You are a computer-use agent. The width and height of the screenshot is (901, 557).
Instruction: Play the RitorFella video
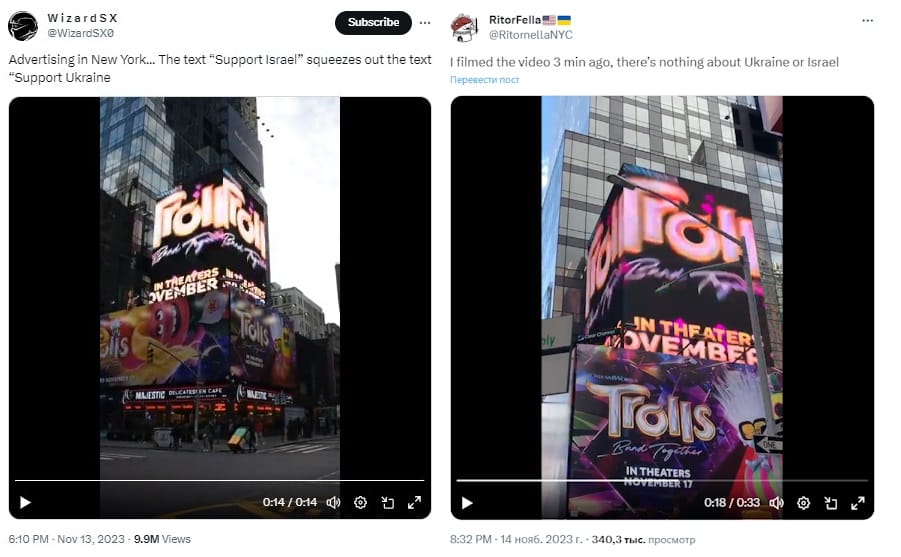point(467,503)
